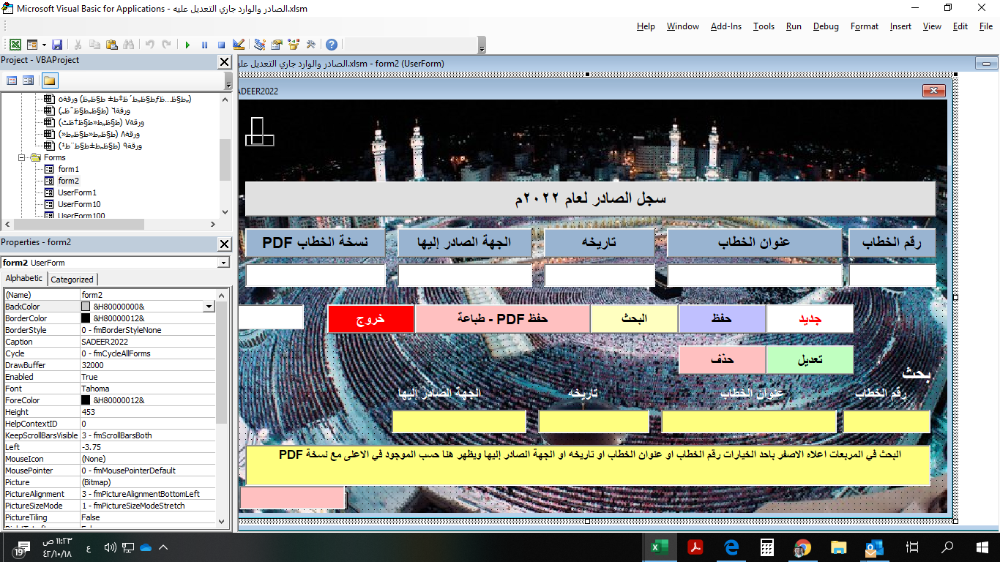Open Properties Window toolbar icon
The width and height of the screenshot is (1000, 562).
tap(277, 45)
